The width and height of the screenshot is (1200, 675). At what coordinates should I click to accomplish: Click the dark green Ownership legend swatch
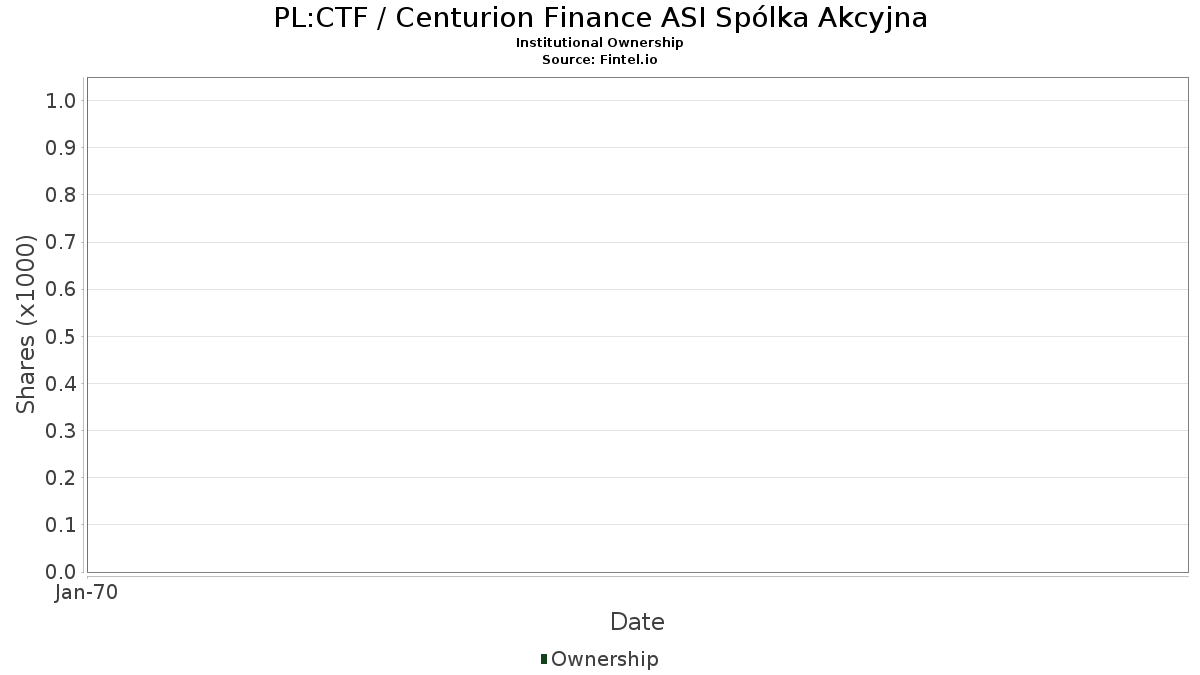(544, 659)
